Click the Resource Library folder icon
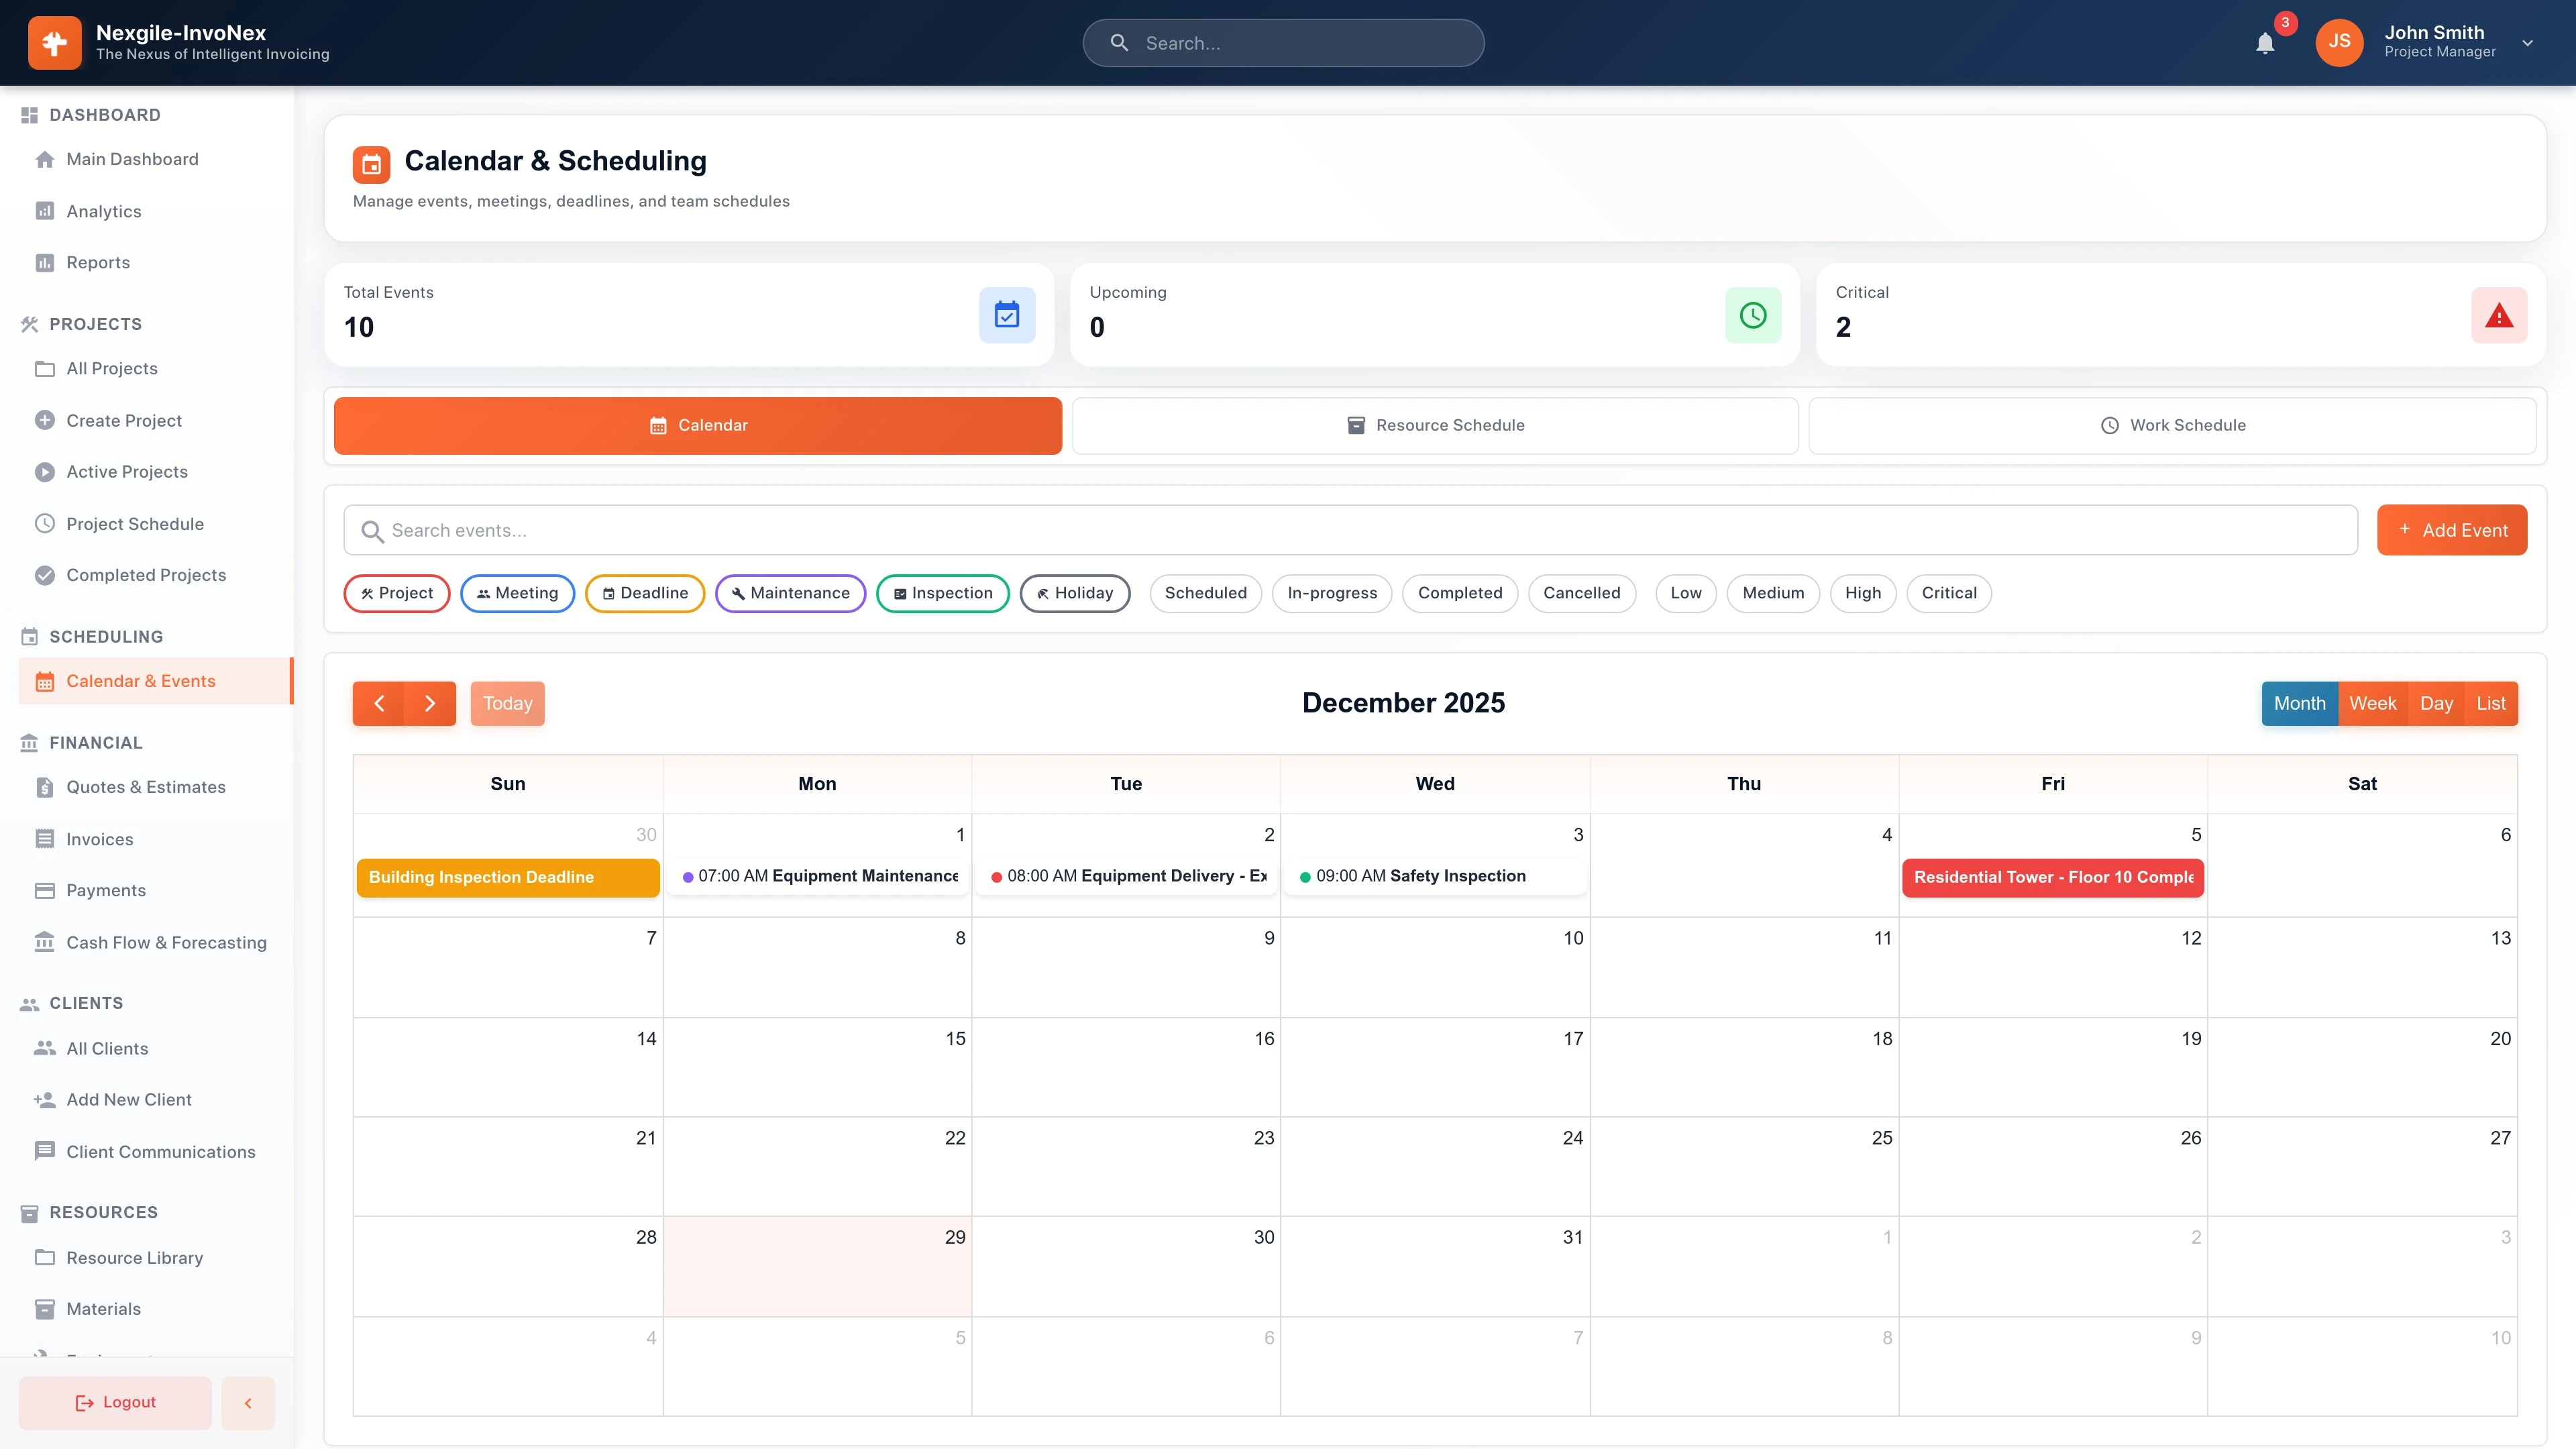2576x1449 pixels. (x=44, y=1257)
